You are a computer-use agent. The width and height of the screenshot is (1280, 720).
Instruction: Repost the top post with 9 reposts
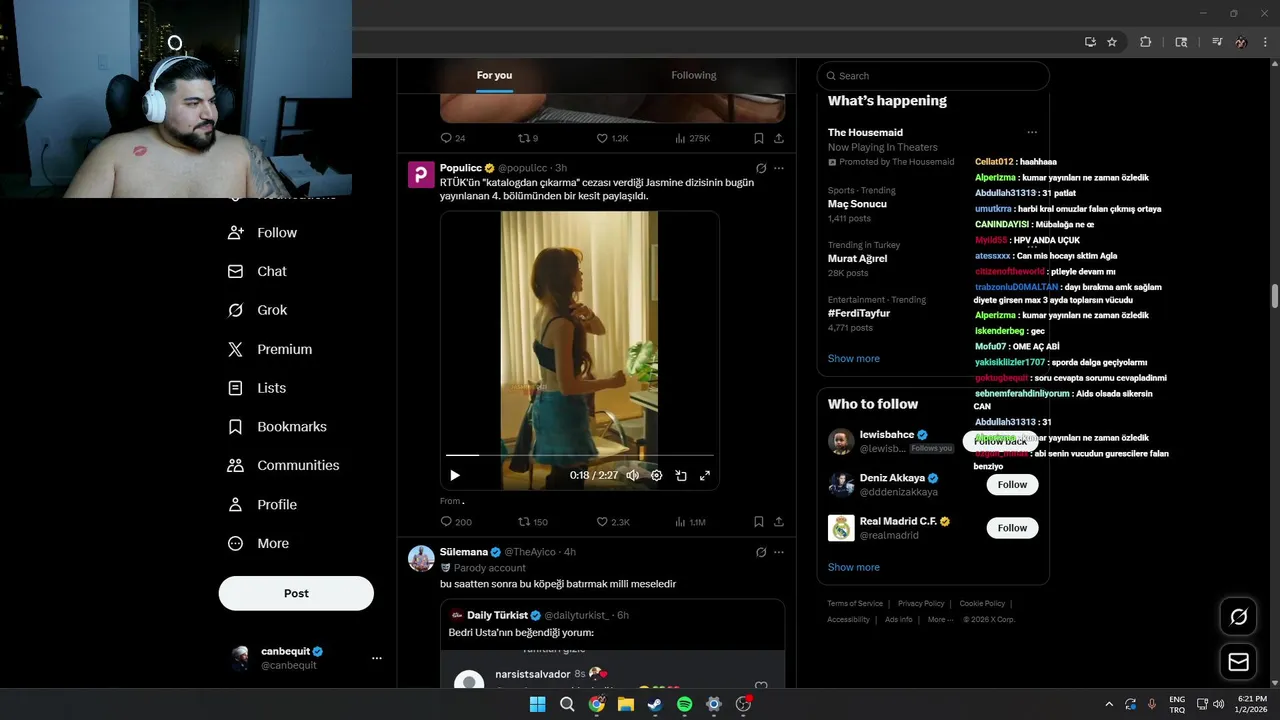[x=528, y=138]
